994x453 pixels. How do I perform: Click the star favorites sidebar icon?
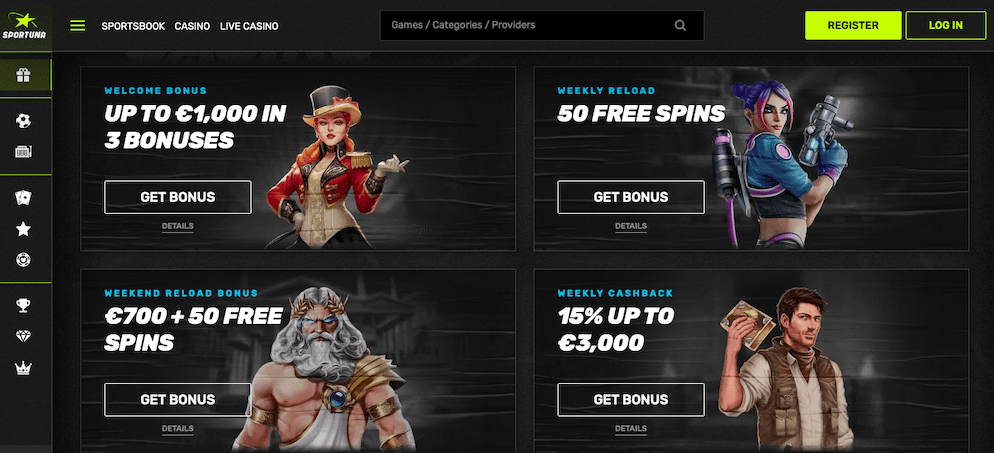point(23,229)
